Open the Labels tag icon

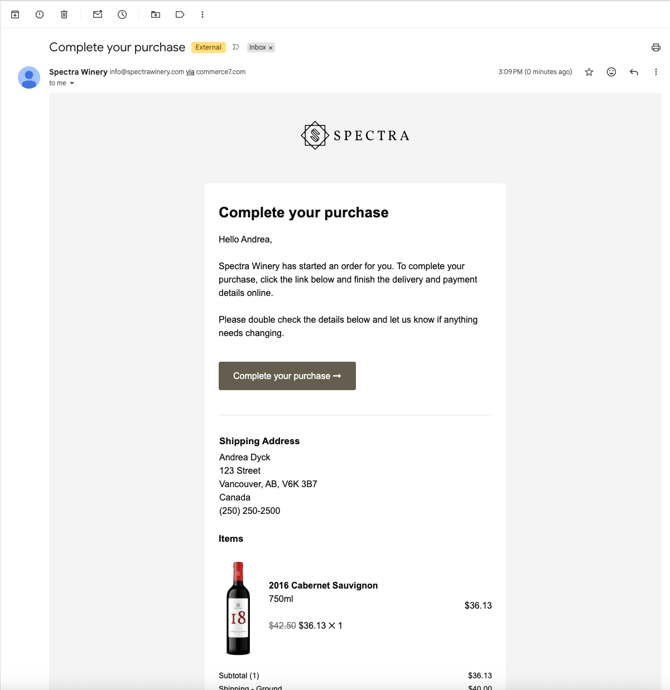(179, 15)
